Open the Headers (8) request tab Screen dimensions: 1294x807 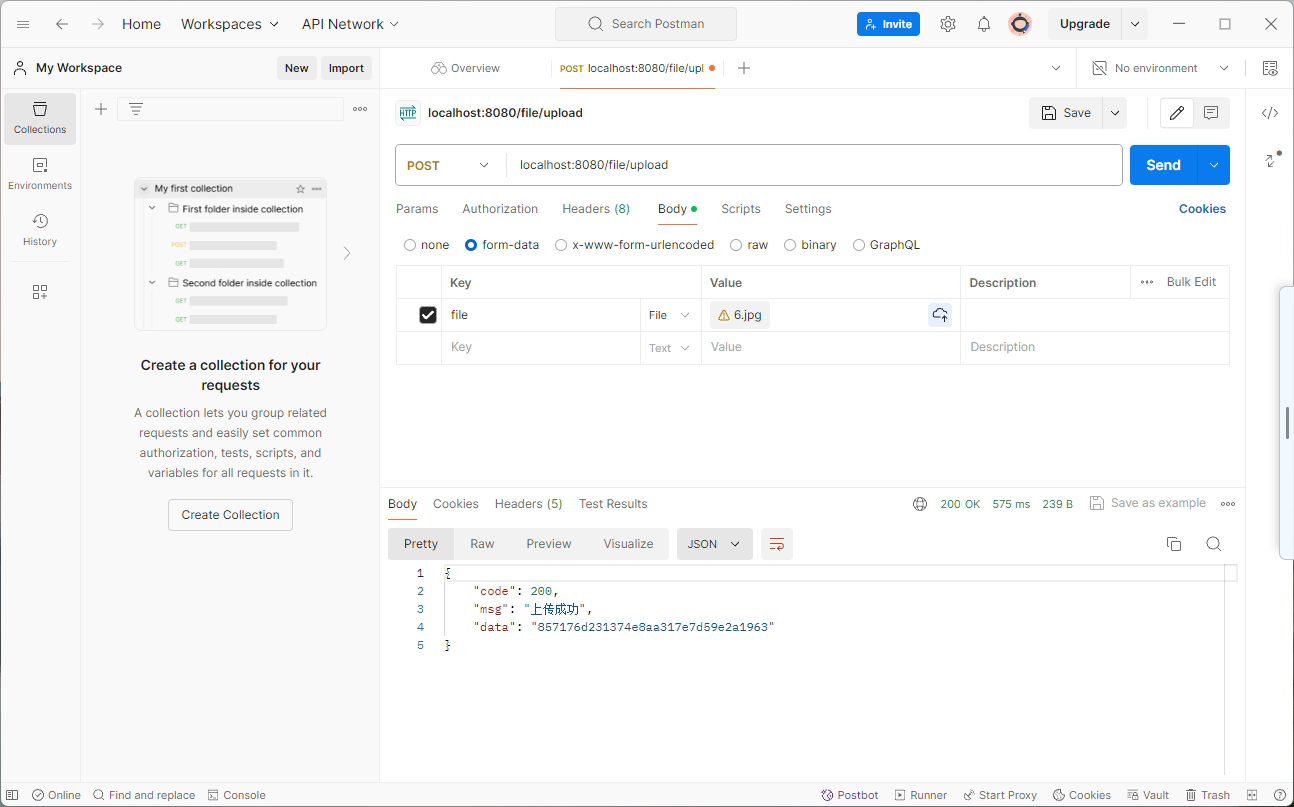596,209
